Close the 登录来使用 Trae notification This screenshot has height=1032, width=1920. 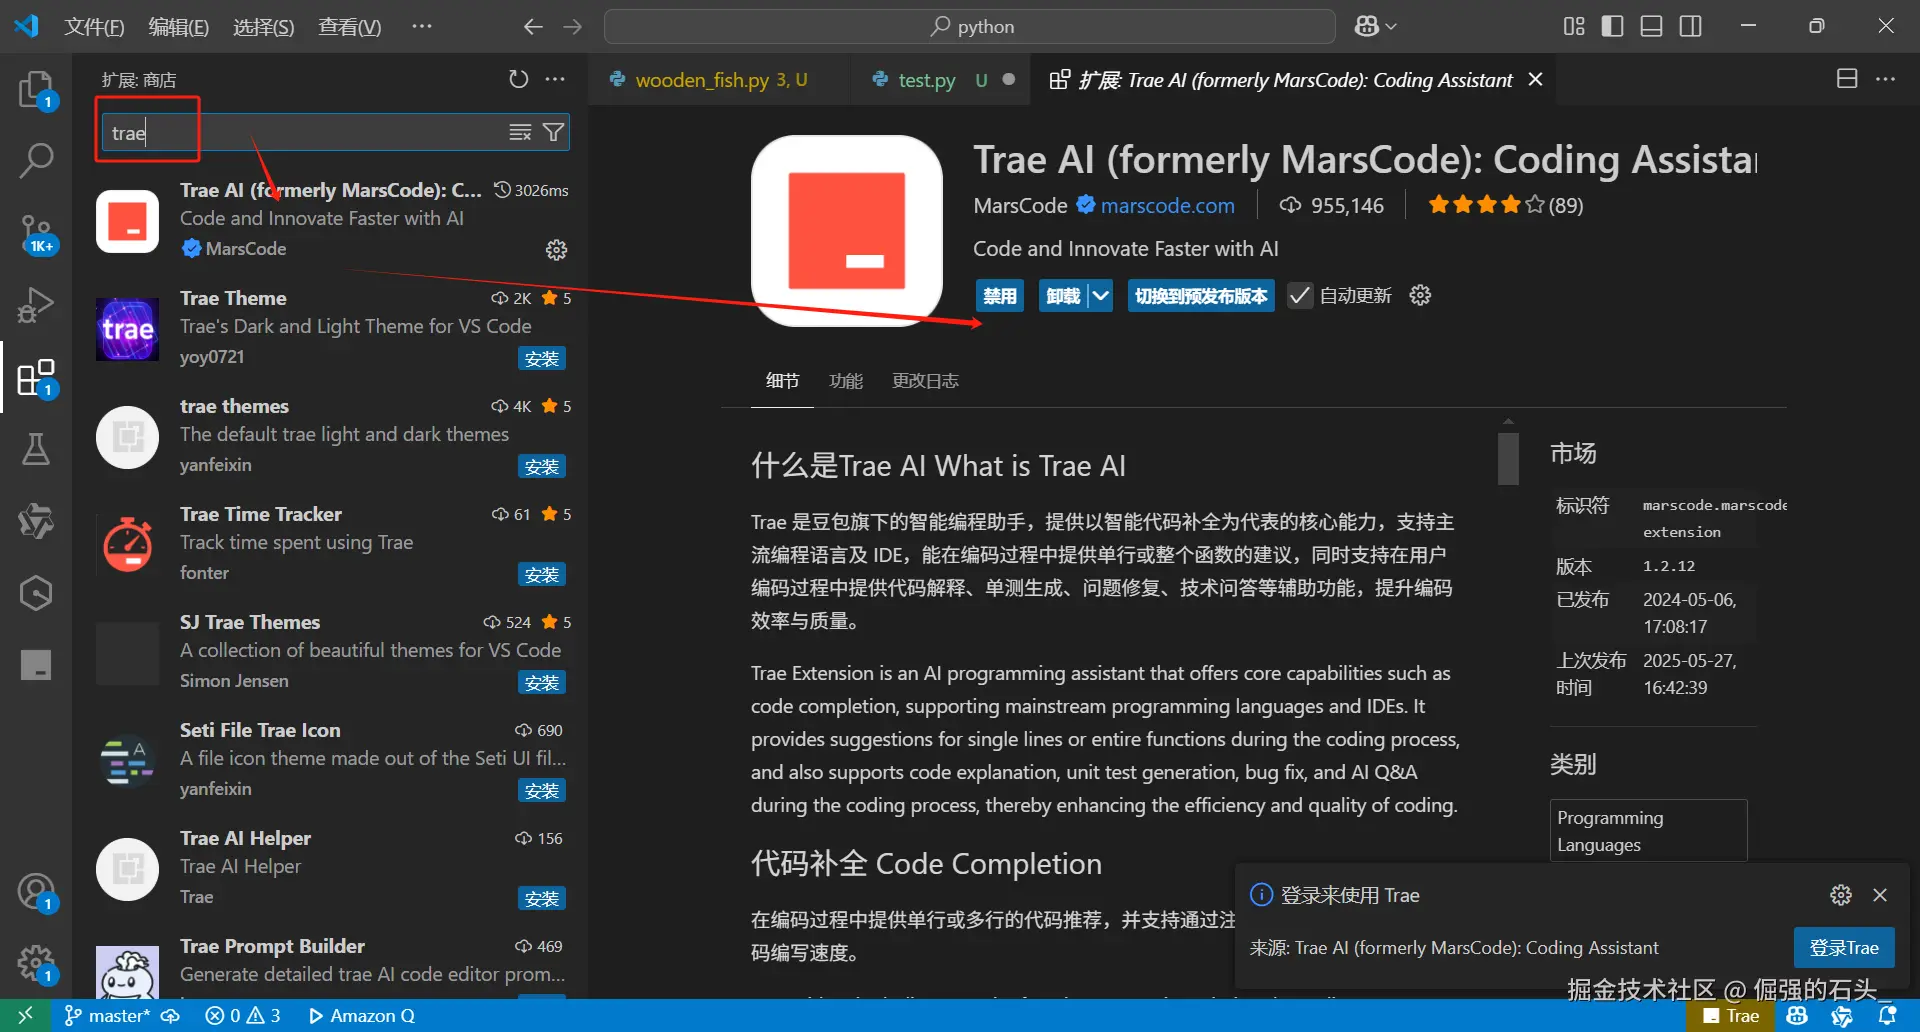(x=1880, y=895)
